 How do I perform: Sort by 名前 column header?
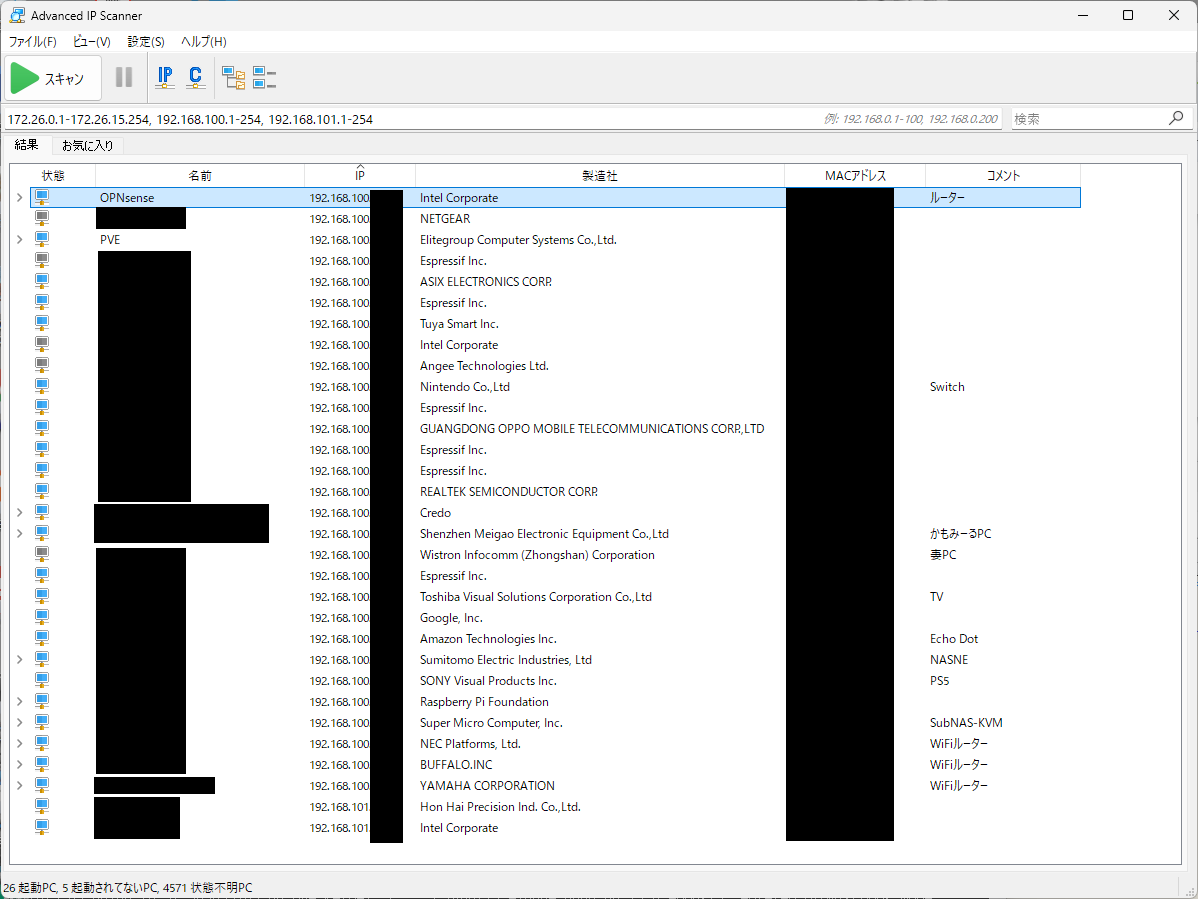200,176
